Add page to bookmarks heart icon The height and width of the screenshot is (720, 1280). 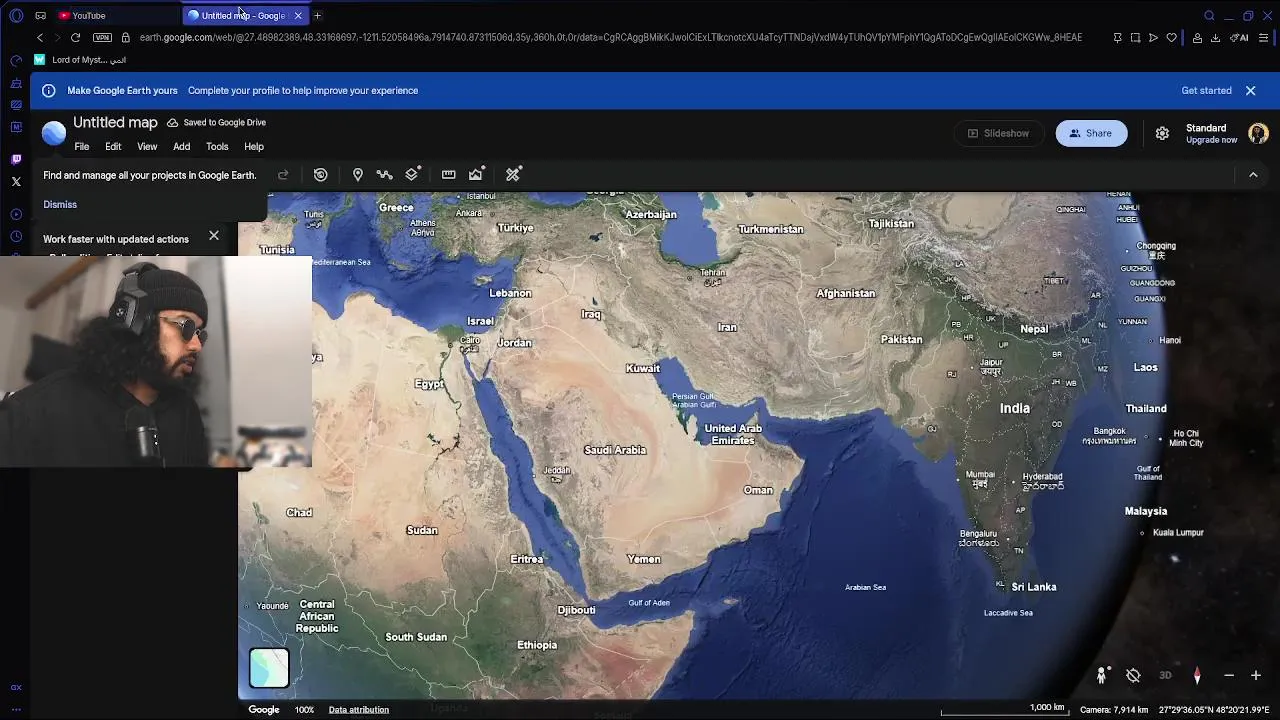pyautogui.click(x=1171, y=37)
